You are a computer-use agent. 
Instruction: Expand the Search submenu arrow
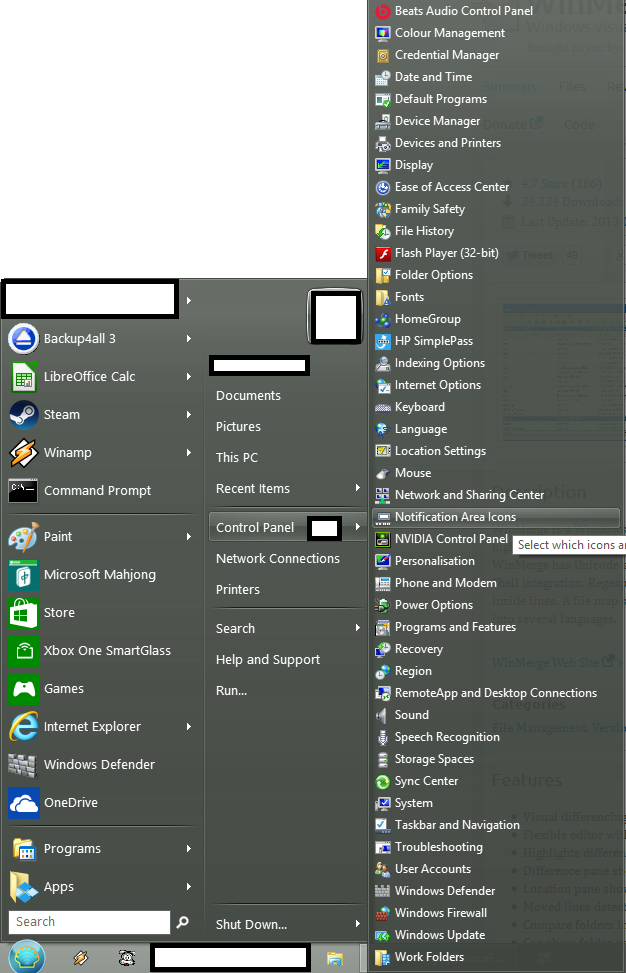tap(357, 628)
